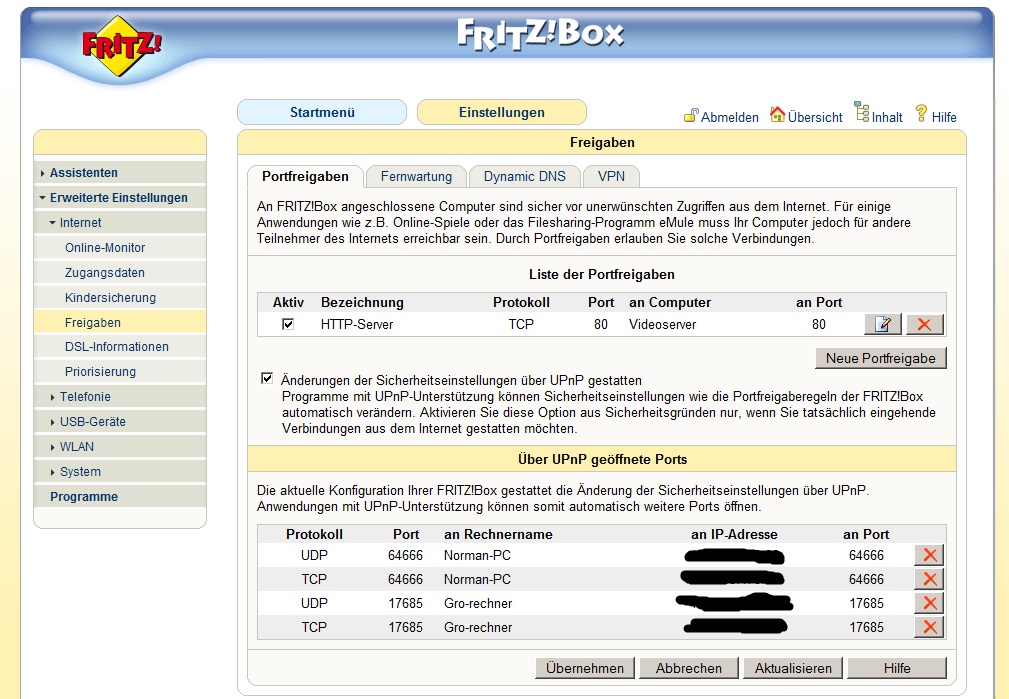Viewport: 1009px width, 699px height.
Task: Delete the HTTP-Server port forwarding entry
Action: 925,324
